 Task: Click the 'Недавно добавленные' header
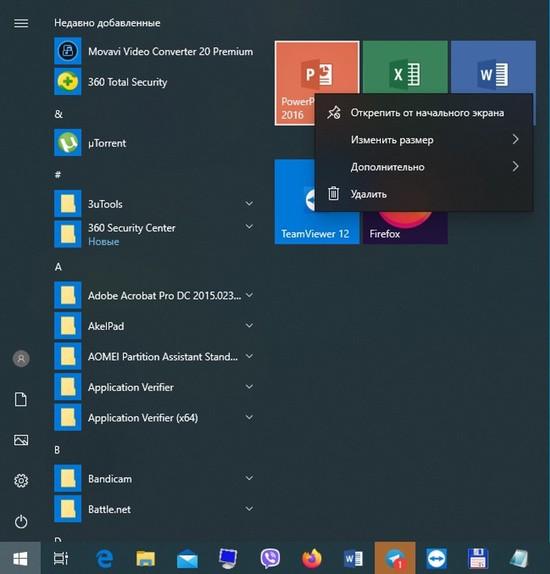click(x=107, y=23)
